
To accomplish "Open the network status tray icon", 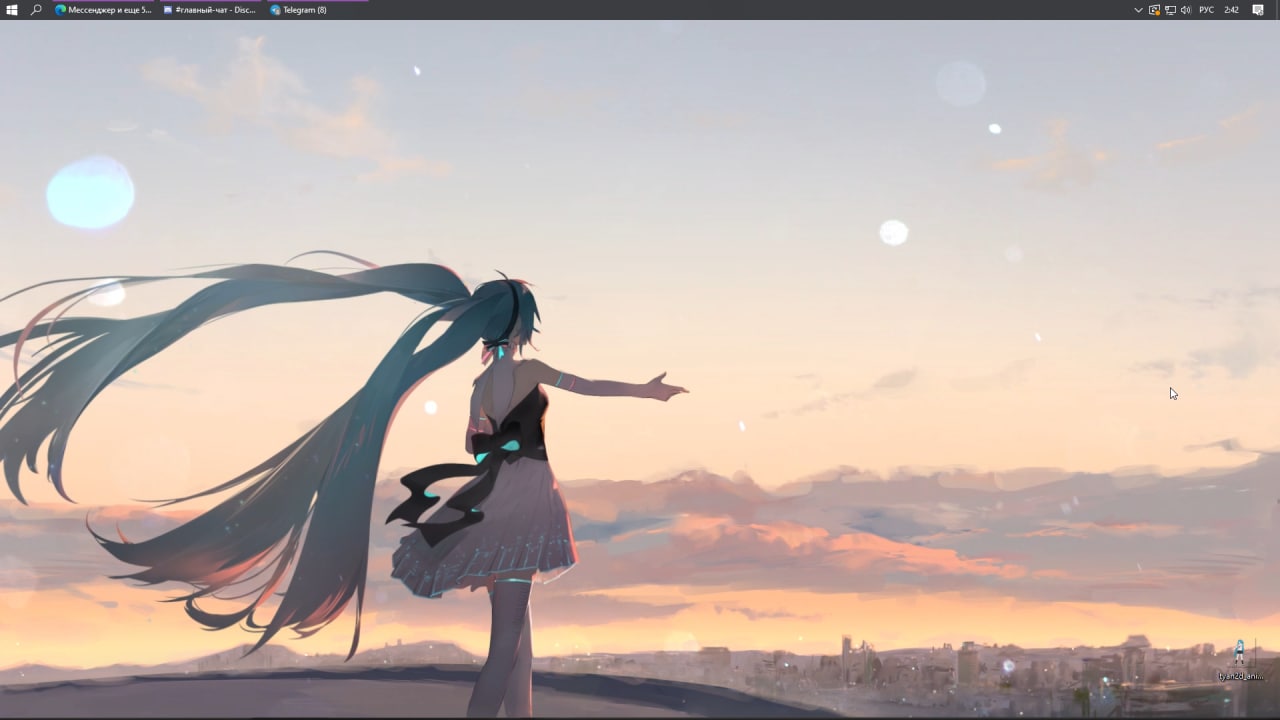I will click(x=1170, y=10).
